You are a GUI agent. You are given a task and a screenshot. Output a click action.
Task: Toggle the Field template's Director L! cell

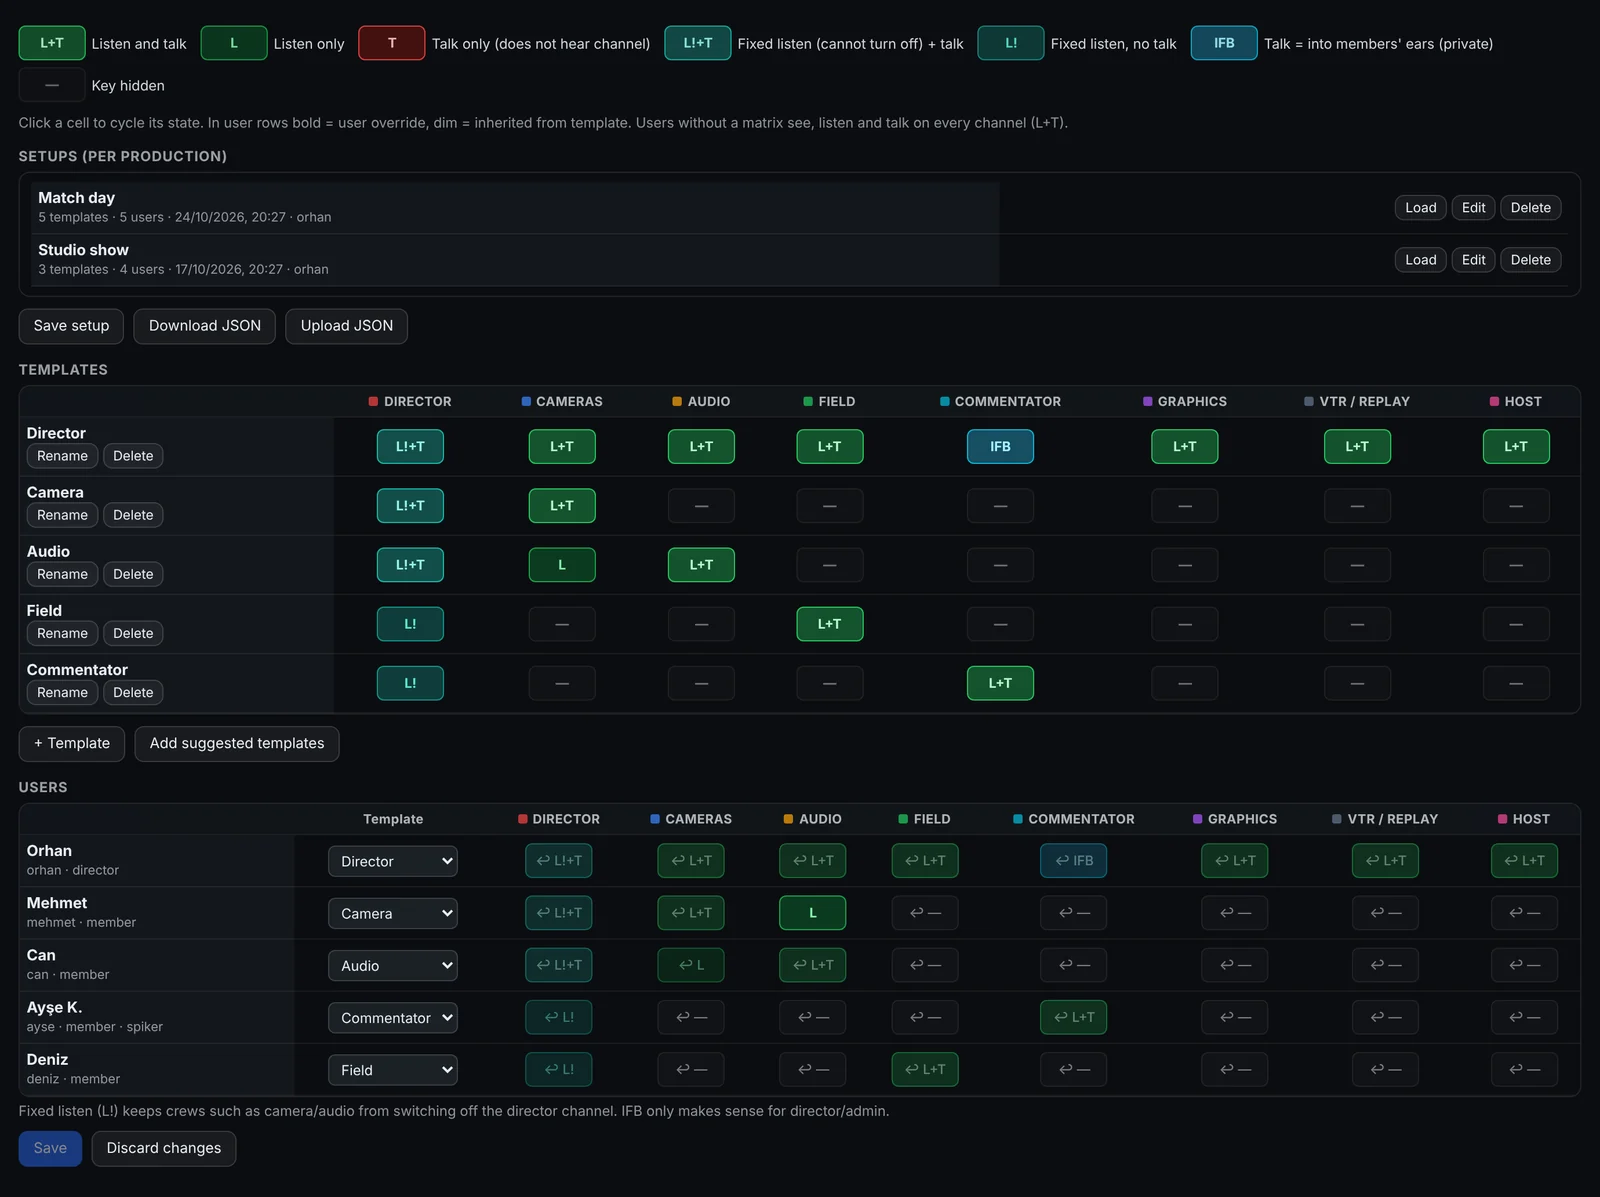pos(410,624)
